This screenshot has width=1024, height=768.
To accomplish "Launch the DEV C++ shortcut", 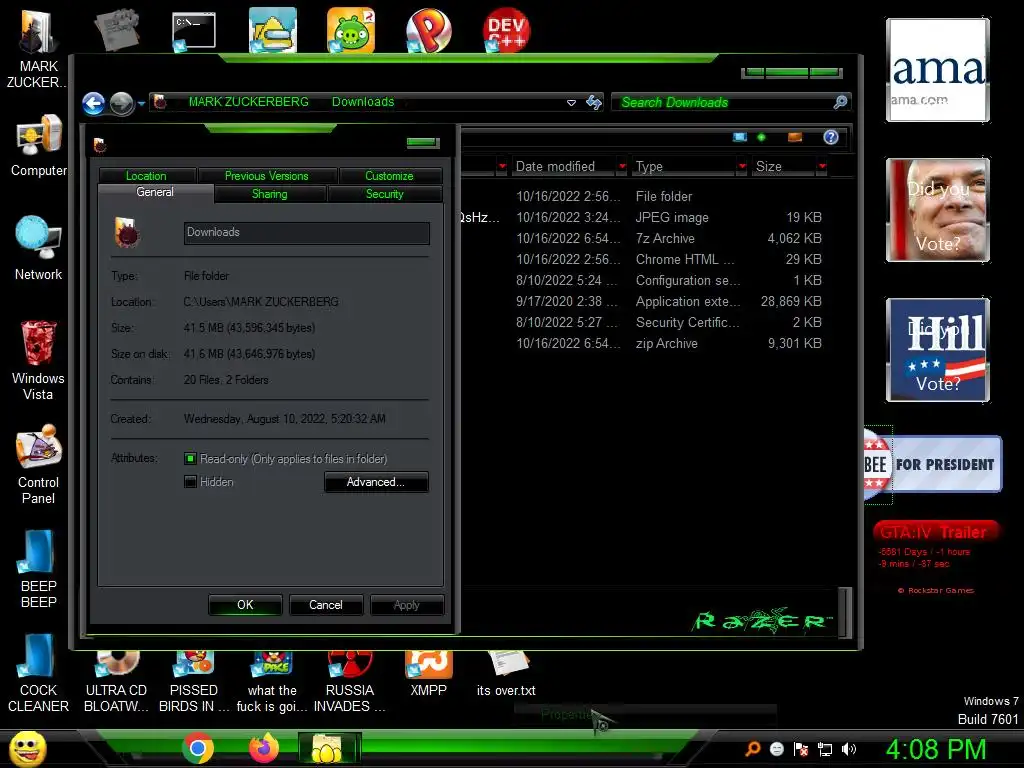I will click(506, 30).
